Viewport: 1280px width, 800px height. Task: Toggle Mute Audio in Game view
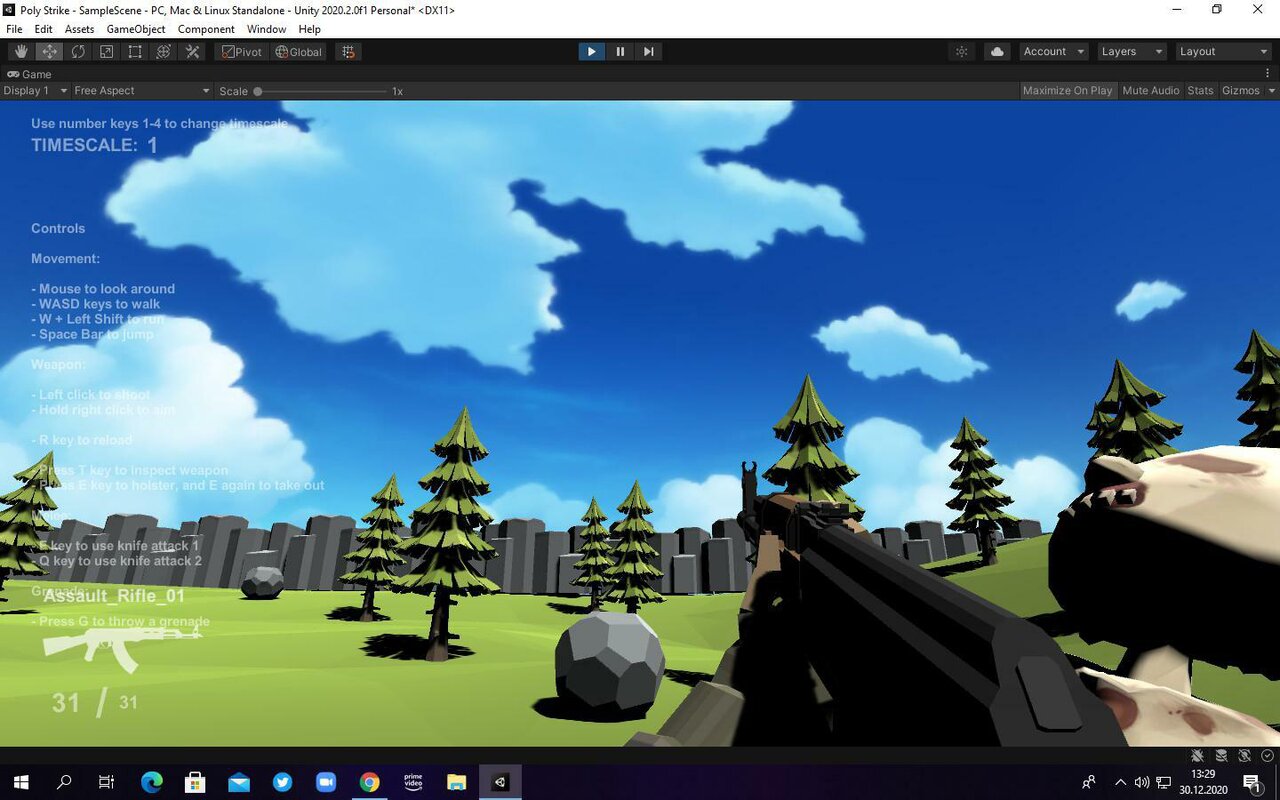[x=1150, y=91]
